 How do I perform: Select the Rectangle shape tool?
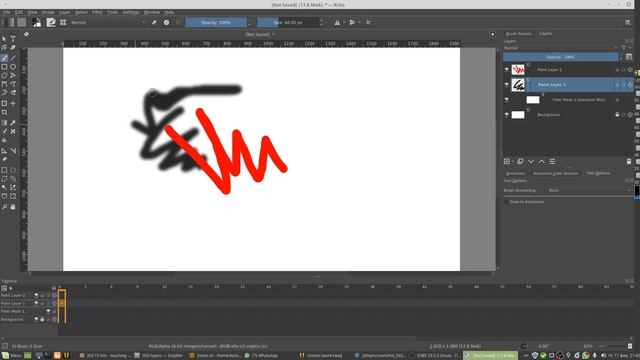coord(4,67)
